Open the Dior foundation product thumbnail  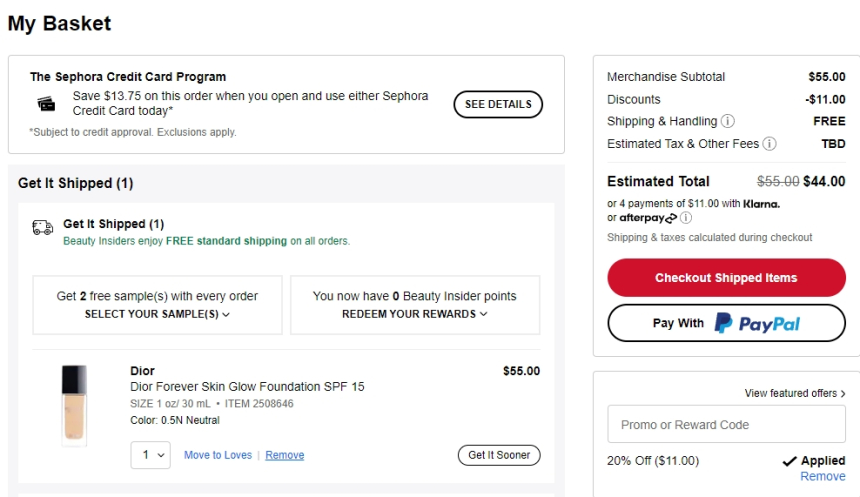pos(74,405)
